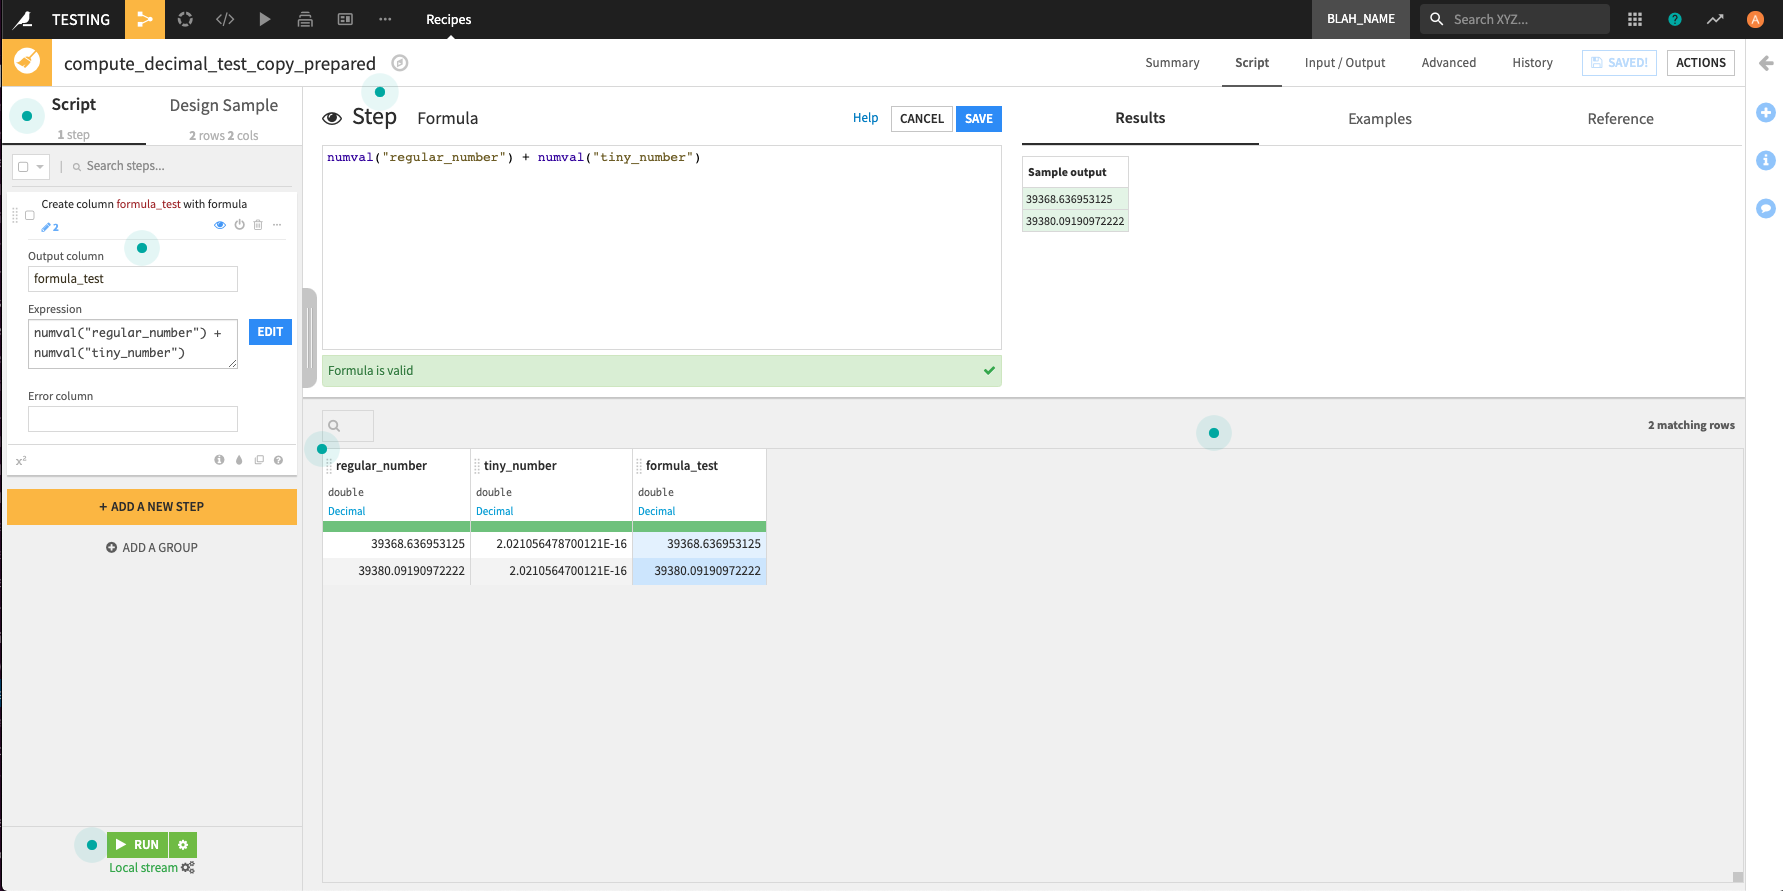Click the user avatar icon
The height and width of the screenshot is (891, 1783).
click(x=1755, y=19)
